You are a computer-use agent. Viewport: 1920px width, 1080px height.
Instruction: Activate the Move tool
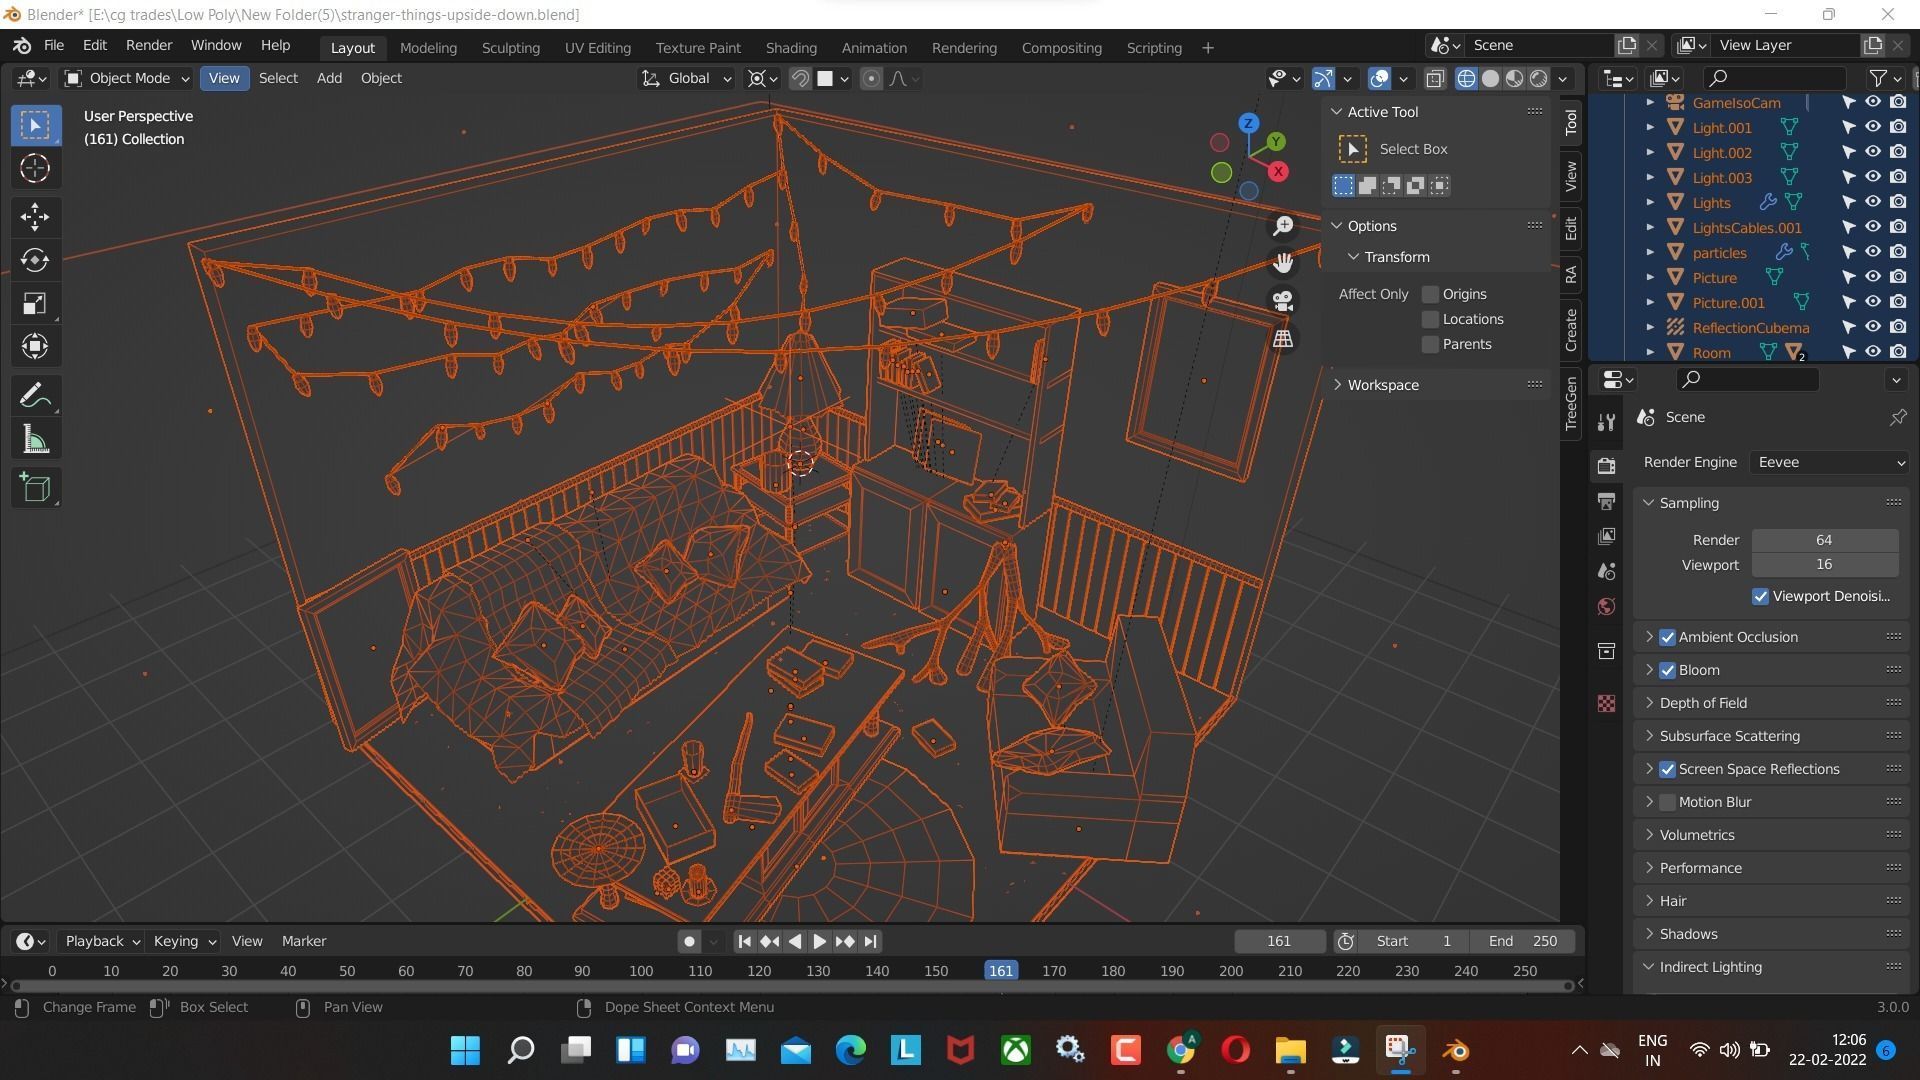point(35,217)
